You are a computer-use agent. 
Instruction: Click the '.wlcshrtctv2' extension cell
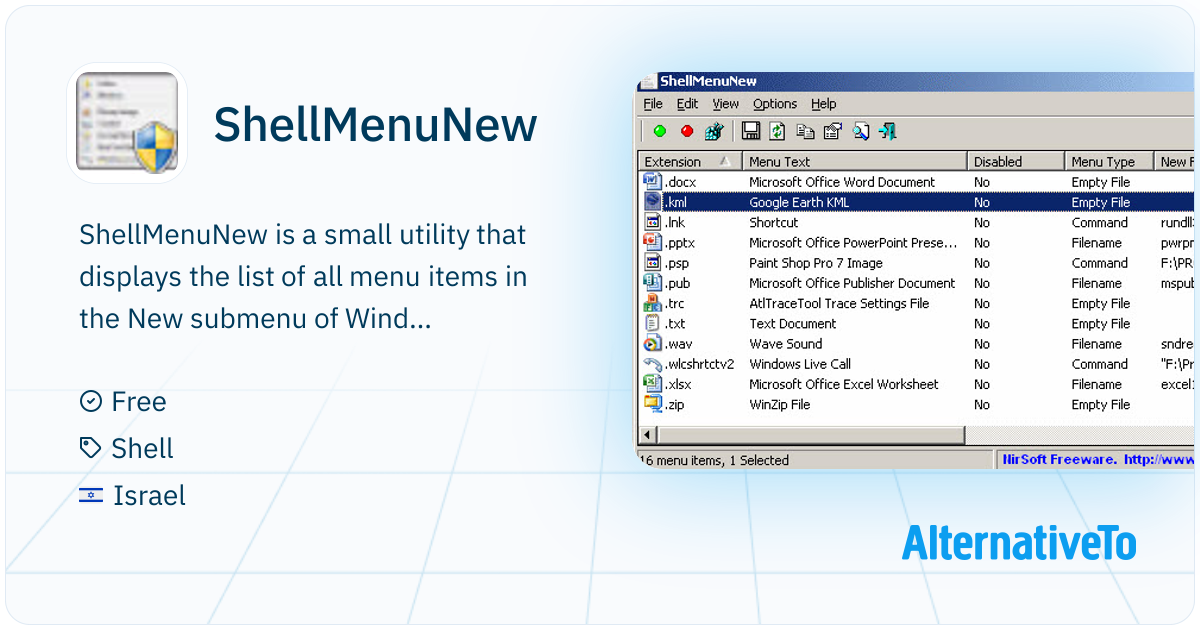(x=700, y=364)
